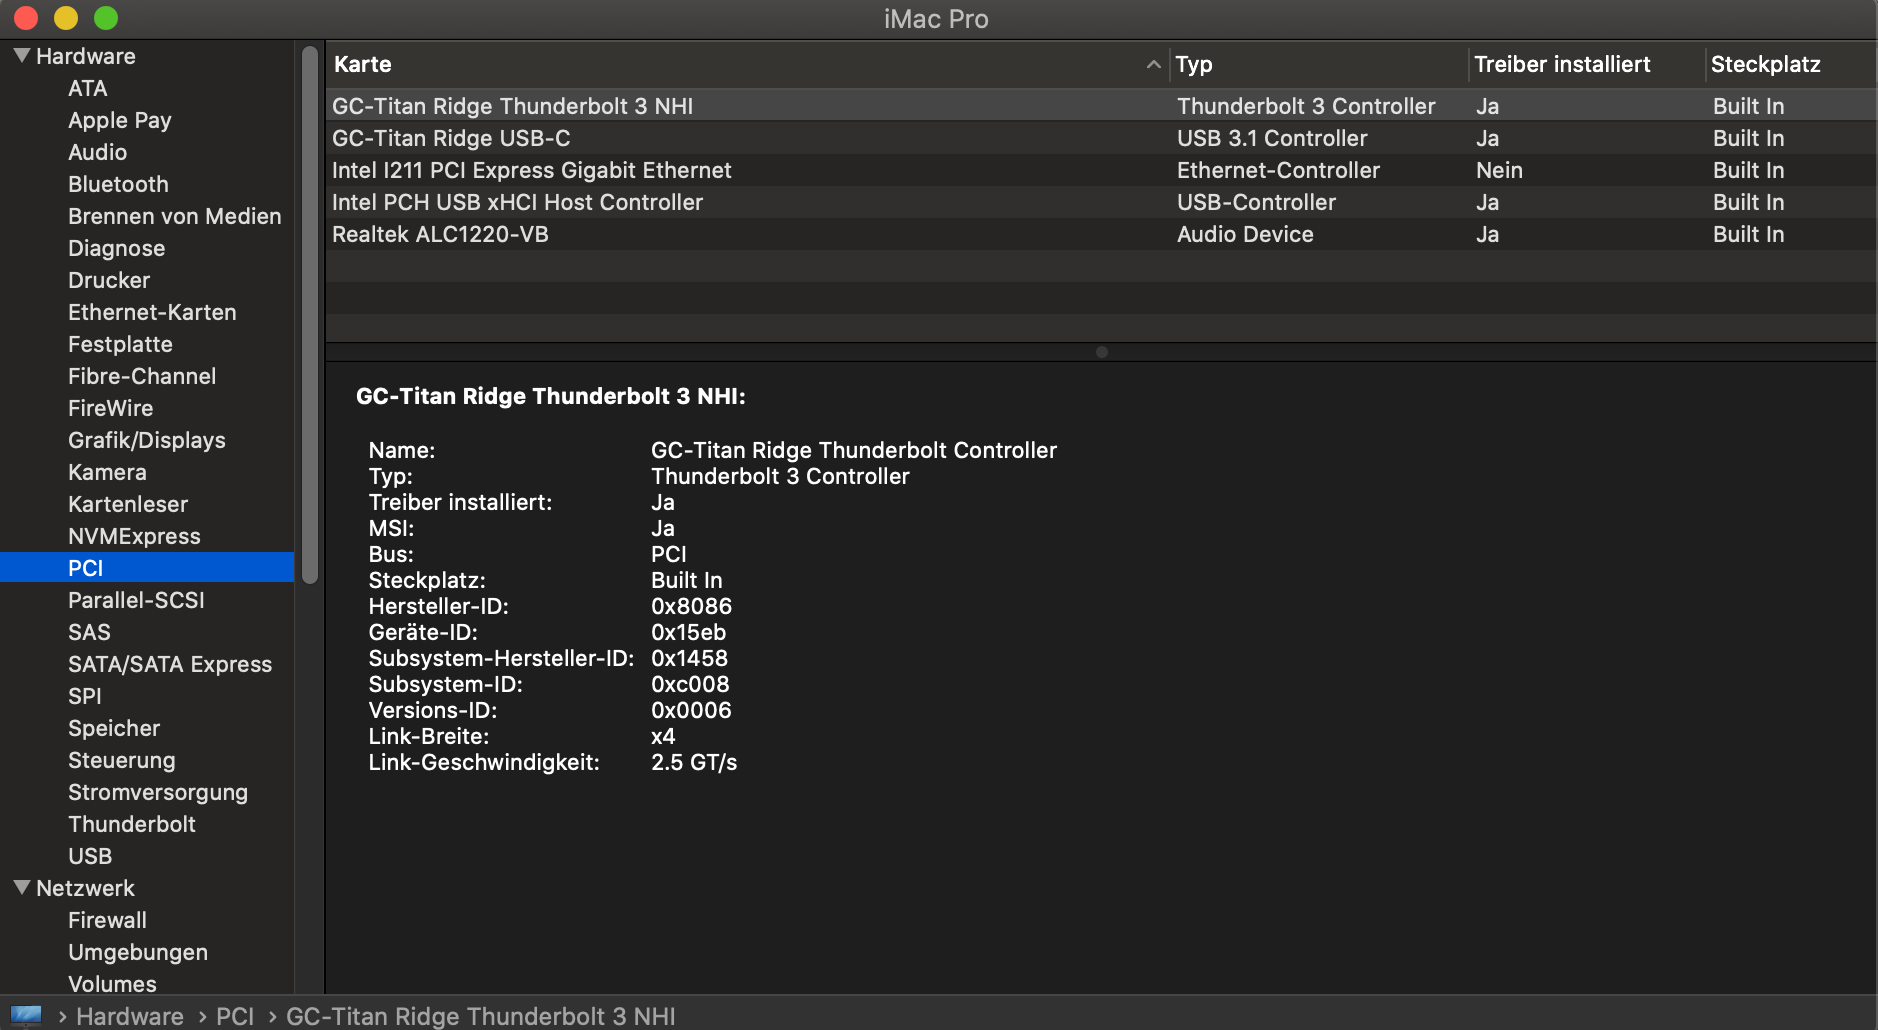Collapse the Hardware section triangle
Viewport: 1878px width, 1030px height.
[22, 56]
